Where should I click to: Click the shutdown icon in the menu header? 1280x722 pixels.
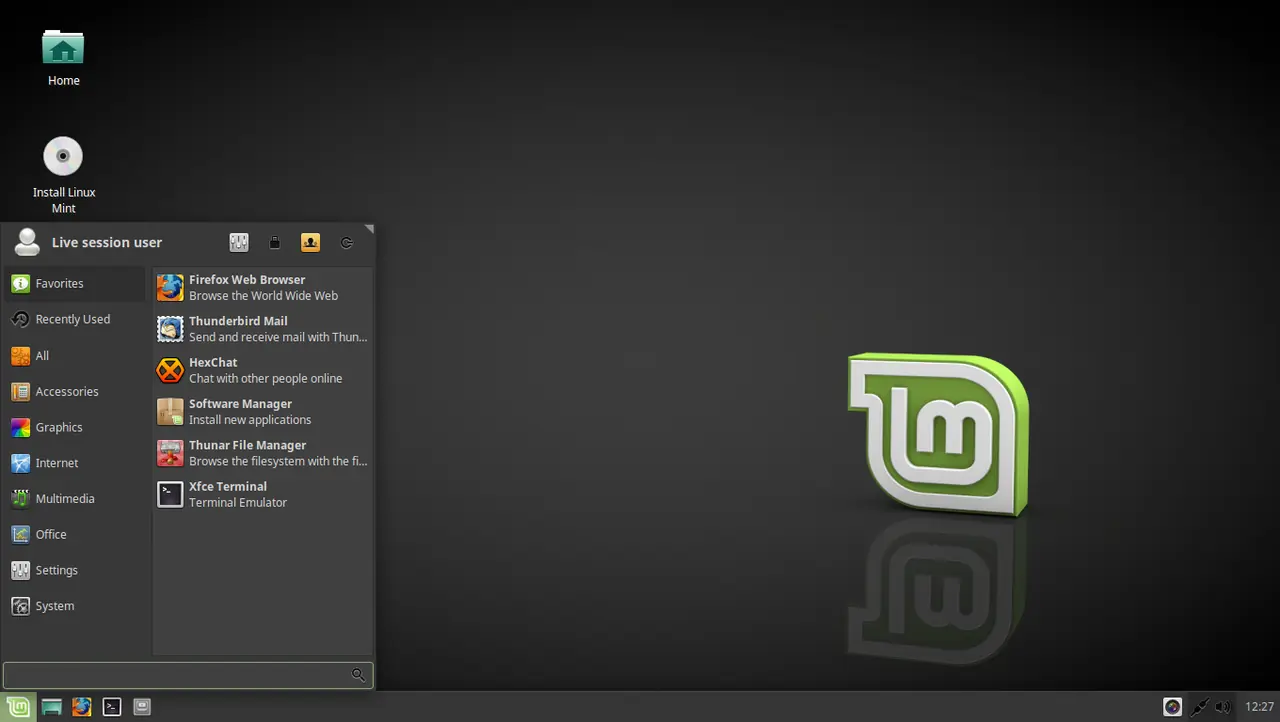[346, 242]
